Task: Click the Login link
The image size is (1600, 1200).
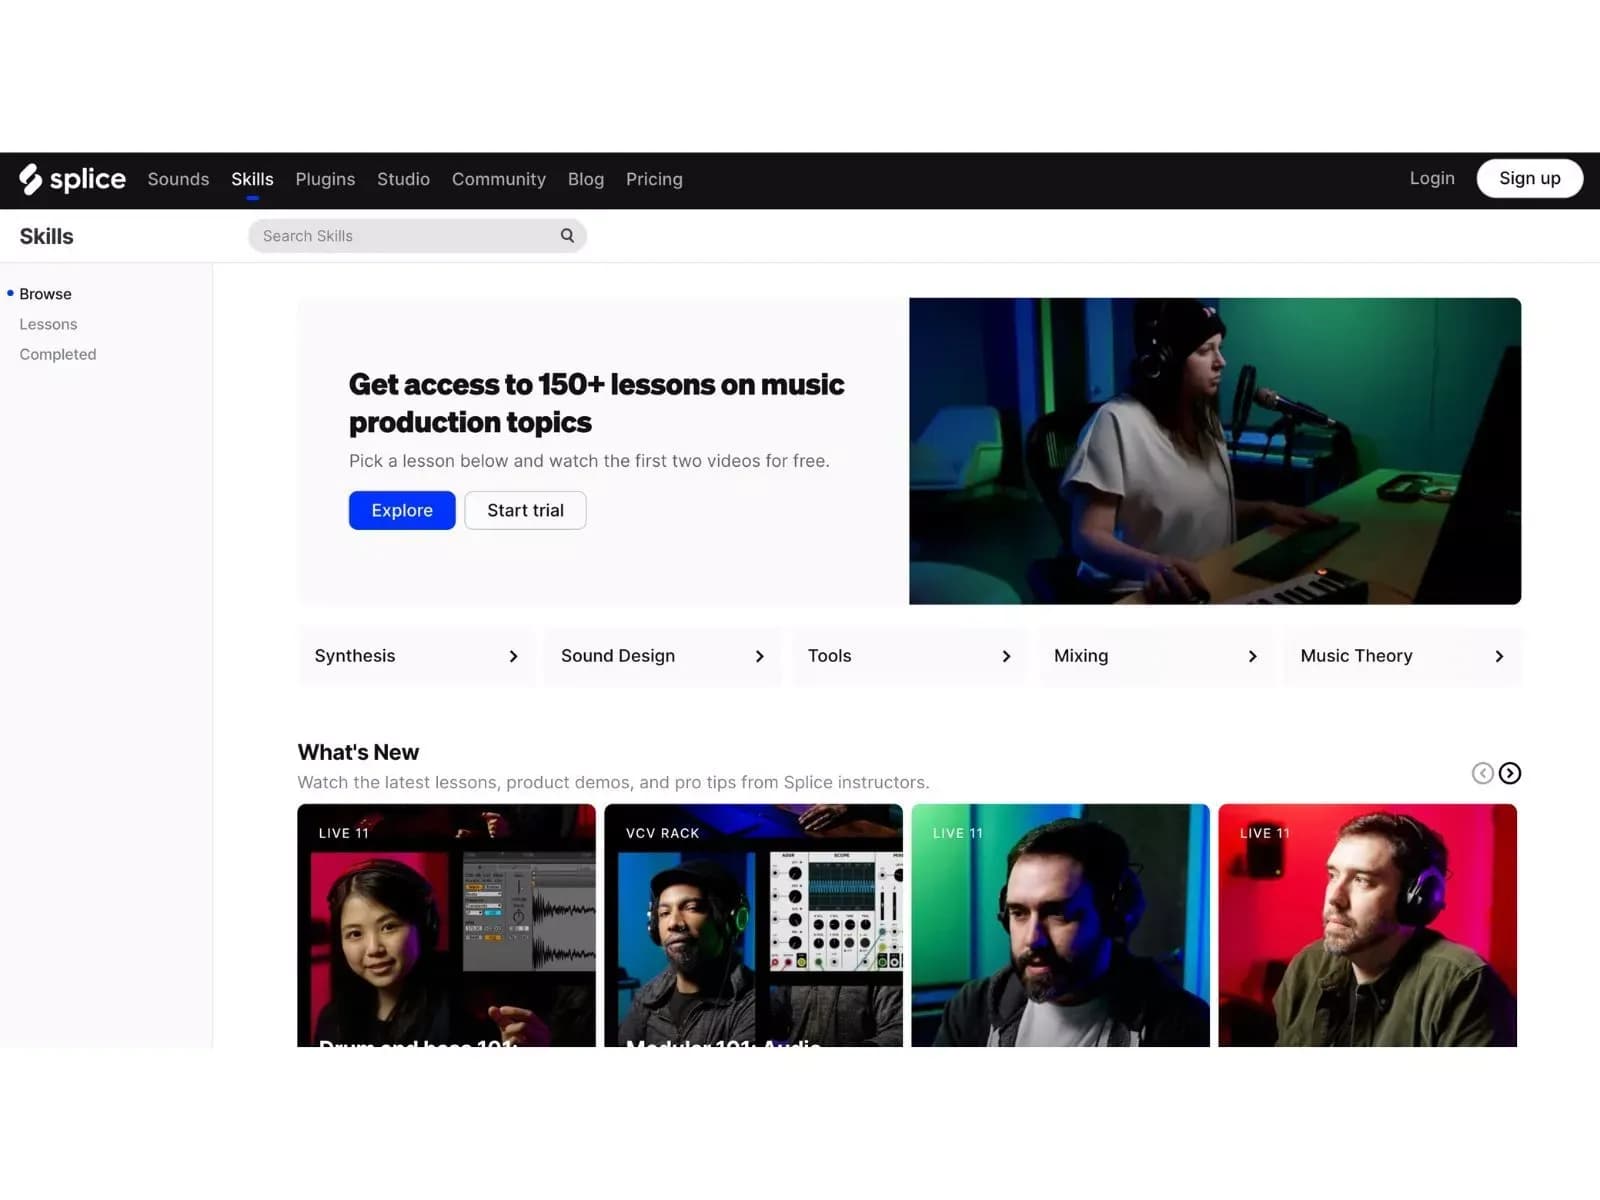Action: [x=1432, y=178]
